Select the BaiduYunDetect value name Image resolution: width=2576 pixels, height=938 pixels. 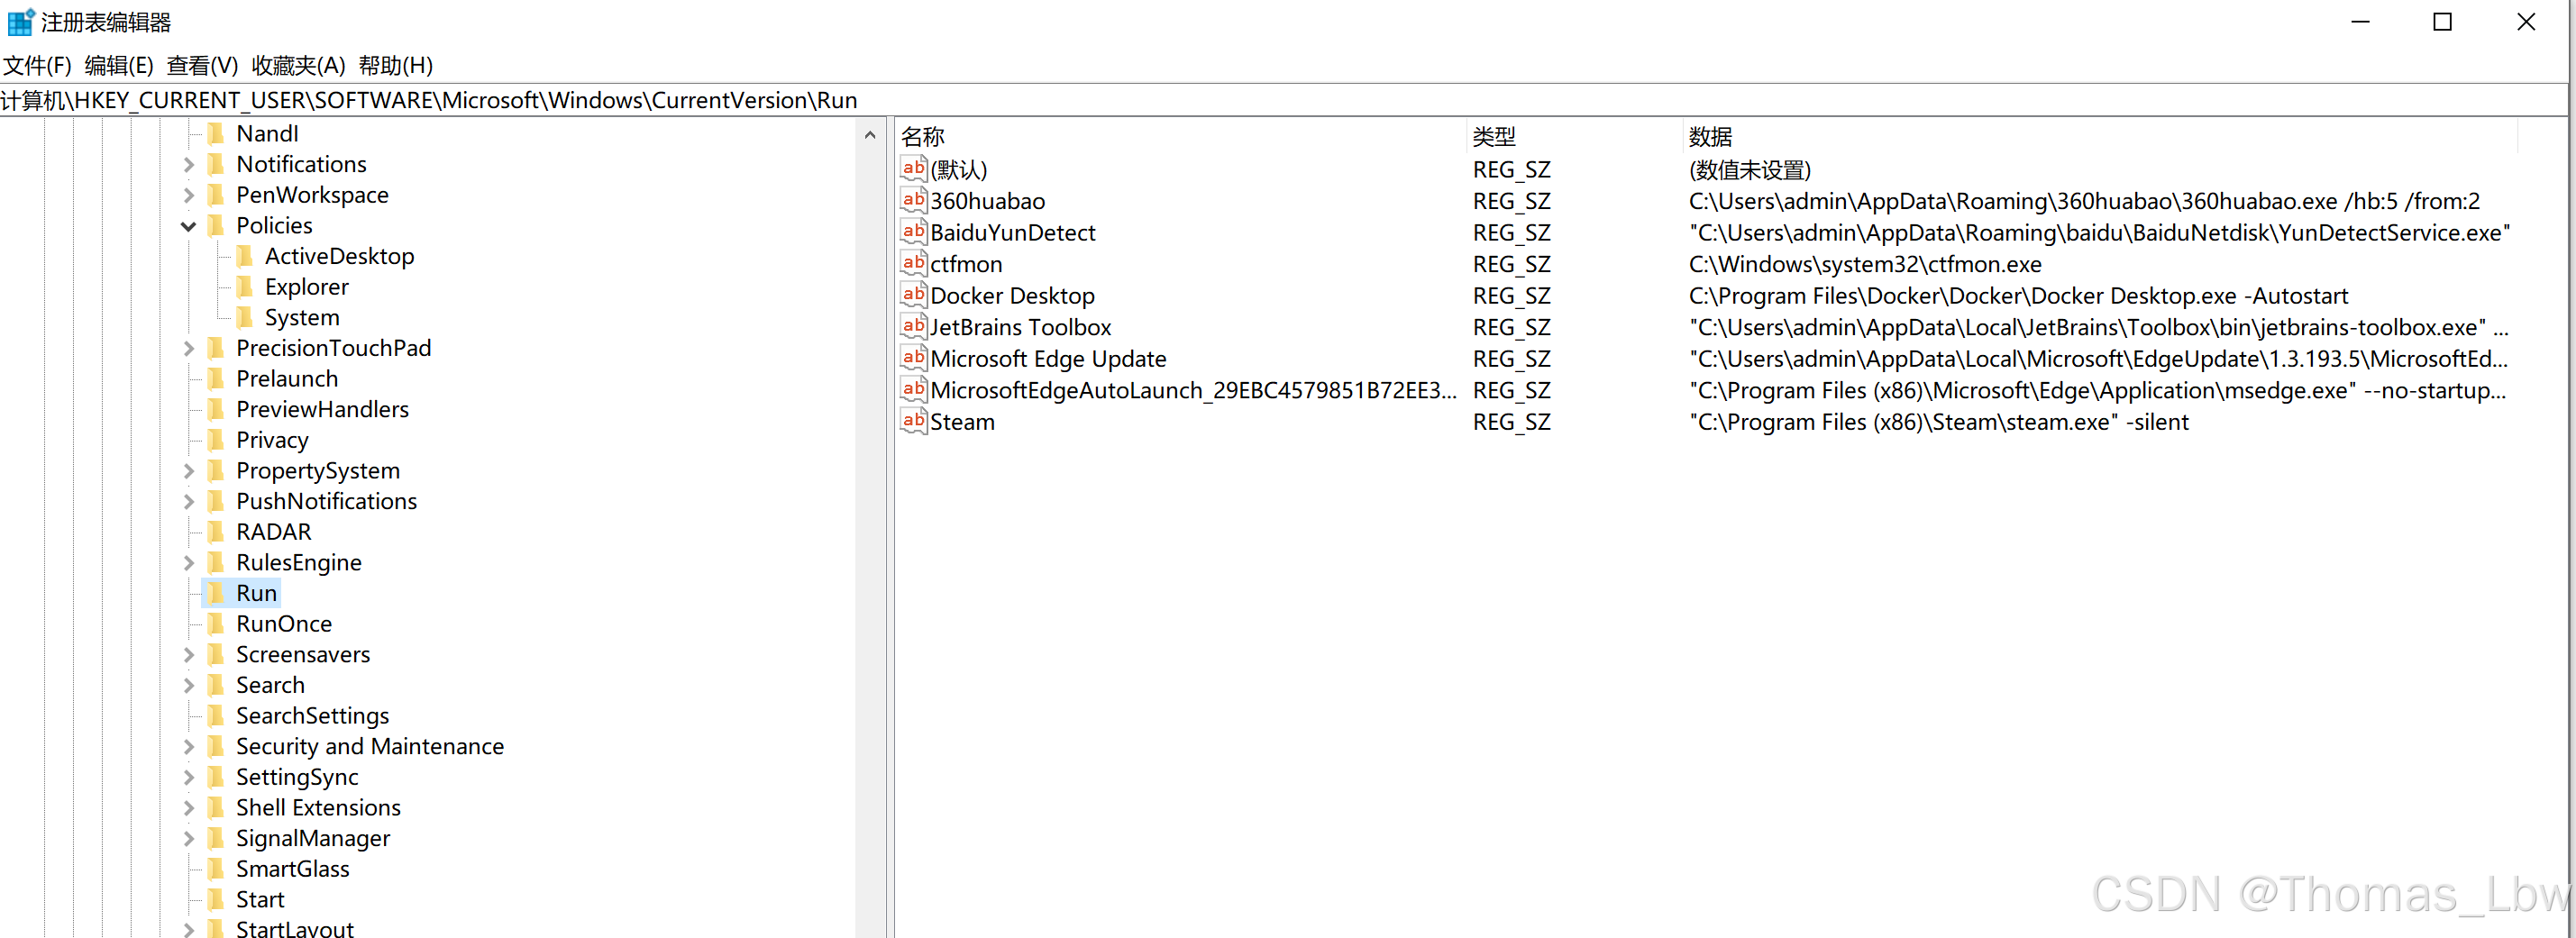[1012, 233]
